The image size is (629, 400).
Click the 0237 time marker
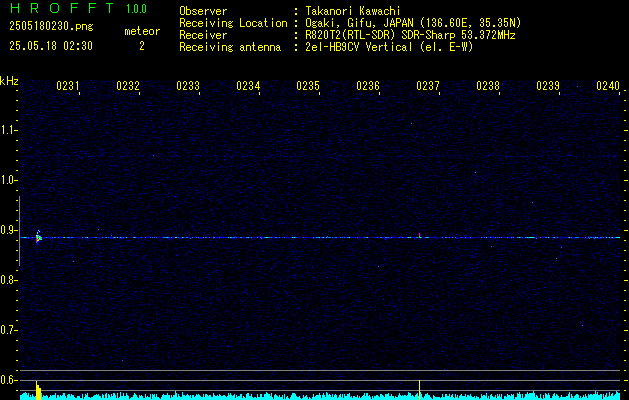coord(428,86)
